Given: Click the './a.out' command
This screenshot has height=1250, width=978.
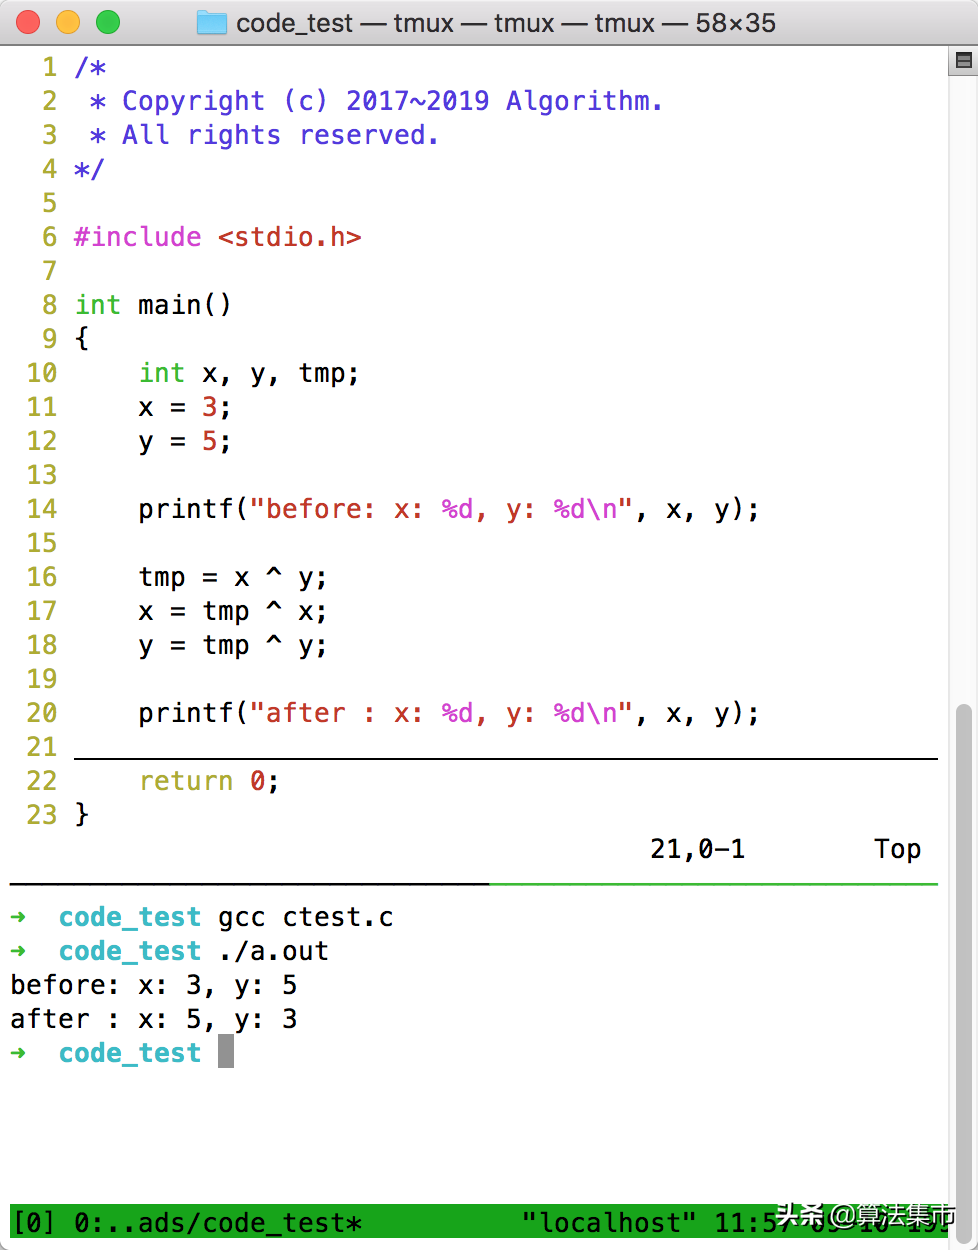Looking at the screenshot, I should point(273,952).
